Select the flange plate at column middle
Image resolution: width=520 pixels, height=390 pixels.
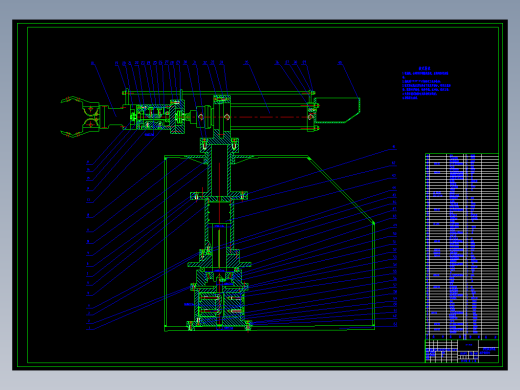tap(219, 196)
